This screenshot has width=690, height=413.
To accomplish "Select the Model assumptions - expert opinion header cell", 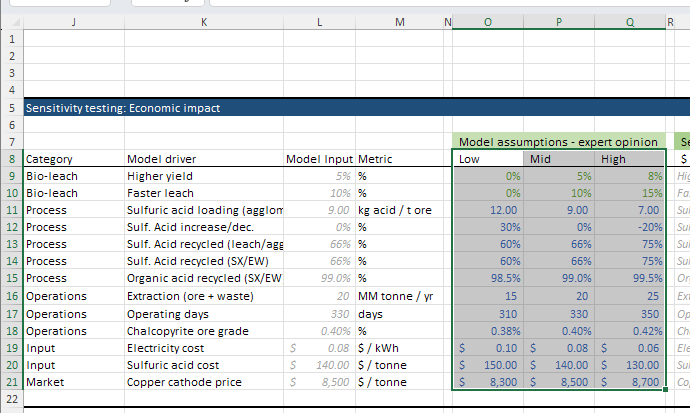I will [559, 142].
